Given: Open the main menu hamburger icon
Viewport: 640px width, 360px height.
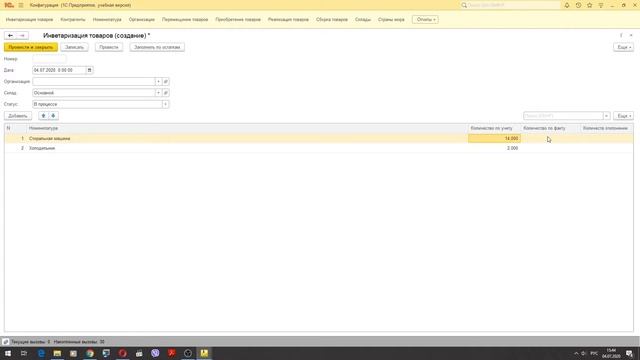Looking at the screenshot, I should [21, 5].
